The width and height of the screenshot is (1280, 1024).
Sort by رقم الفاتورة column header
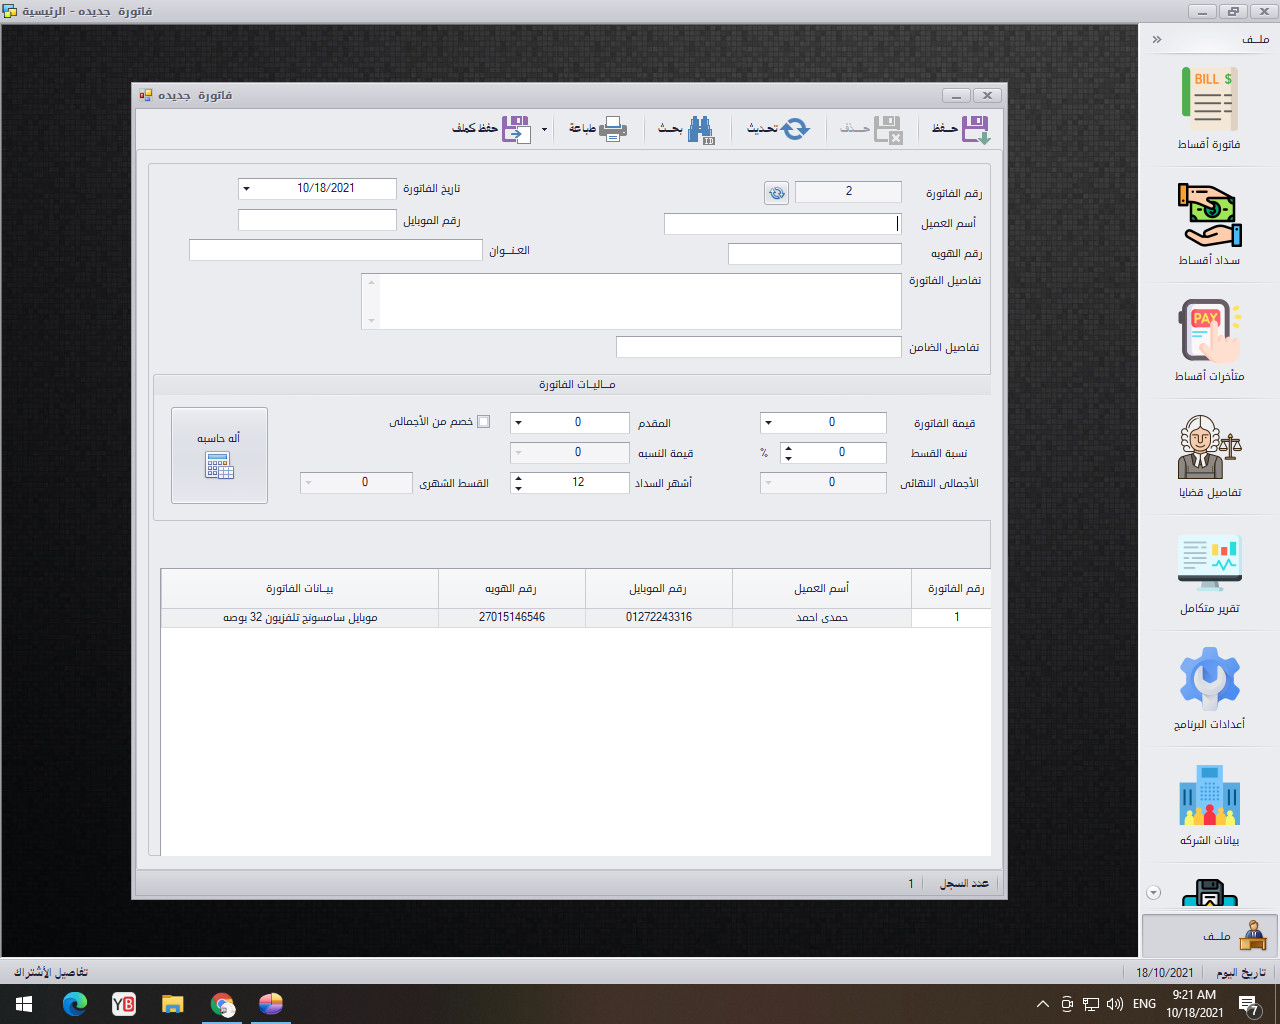952,589
